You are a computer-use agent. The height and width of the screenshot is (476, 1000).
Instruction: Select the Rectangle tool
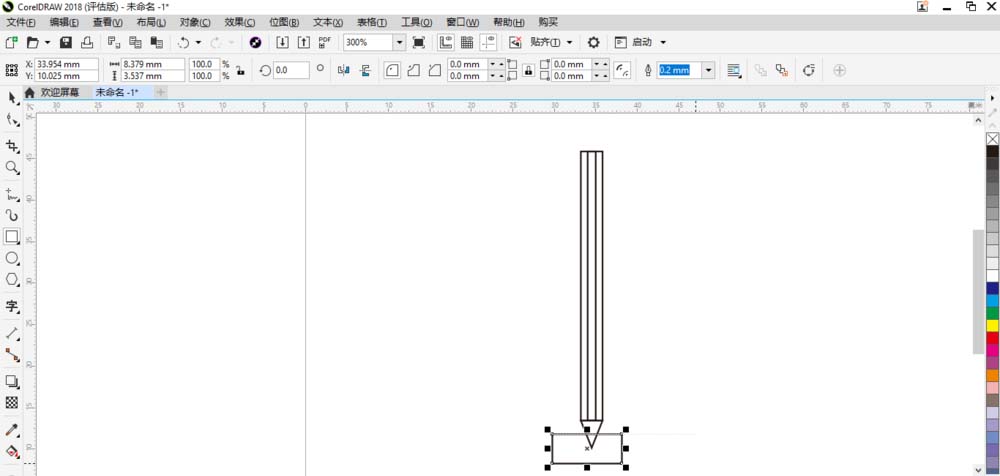(x=12, y=237)
